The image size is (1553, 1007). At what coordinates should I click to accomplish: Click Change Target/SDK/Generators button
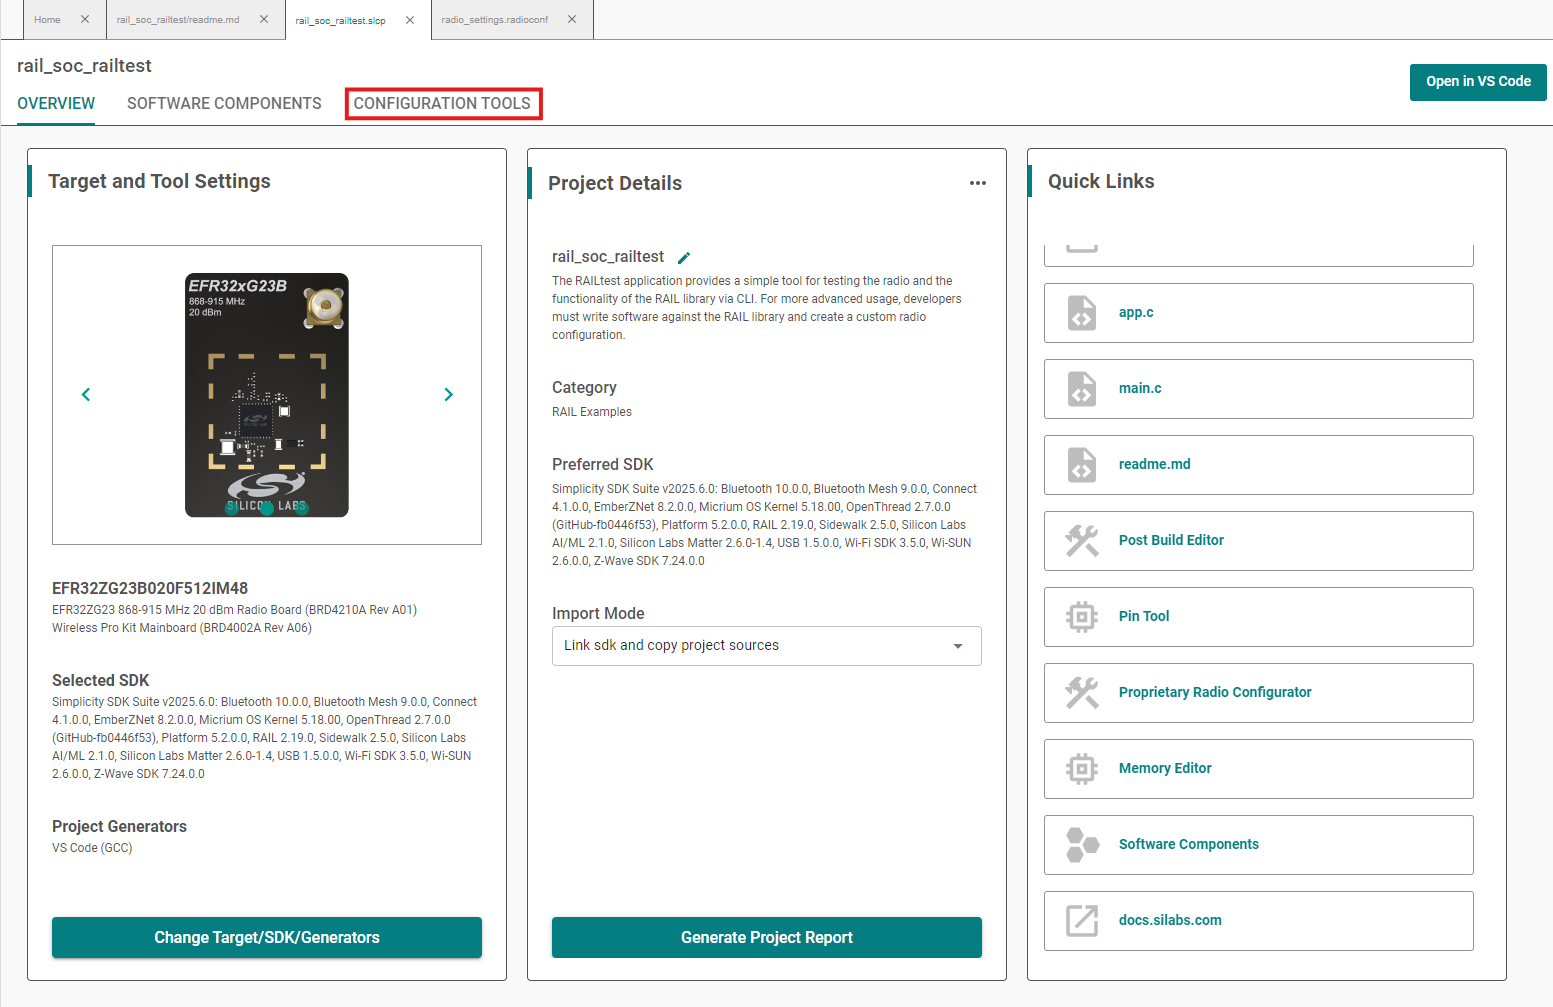266,937
